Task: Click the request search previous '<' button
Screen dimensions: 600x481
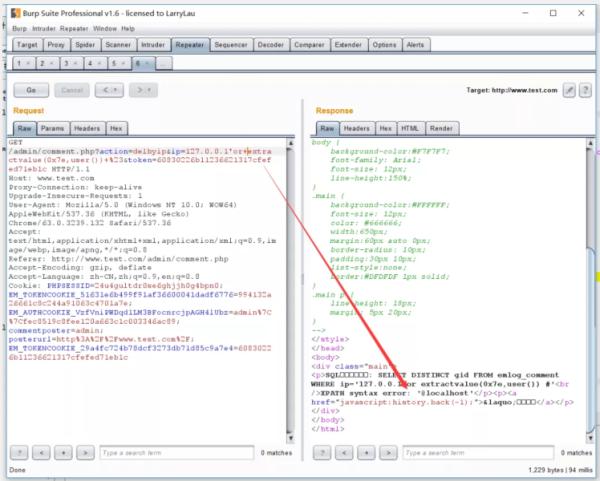Action: tap(42, 452)
